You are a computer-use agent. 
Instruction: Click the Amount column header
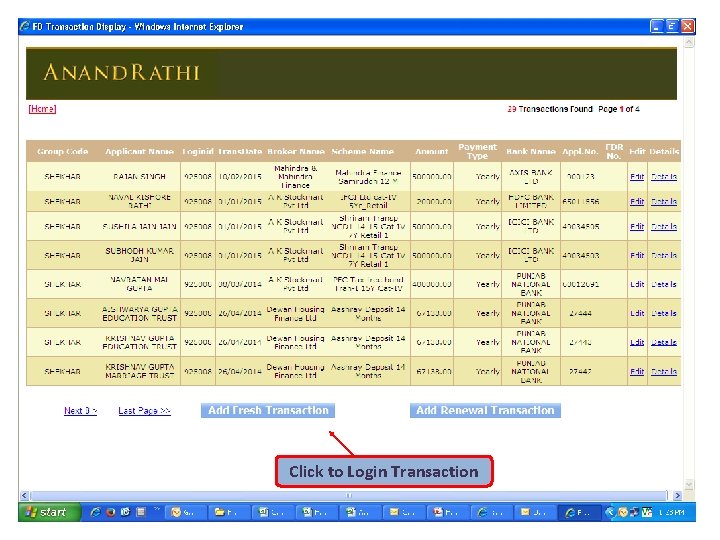431,151
